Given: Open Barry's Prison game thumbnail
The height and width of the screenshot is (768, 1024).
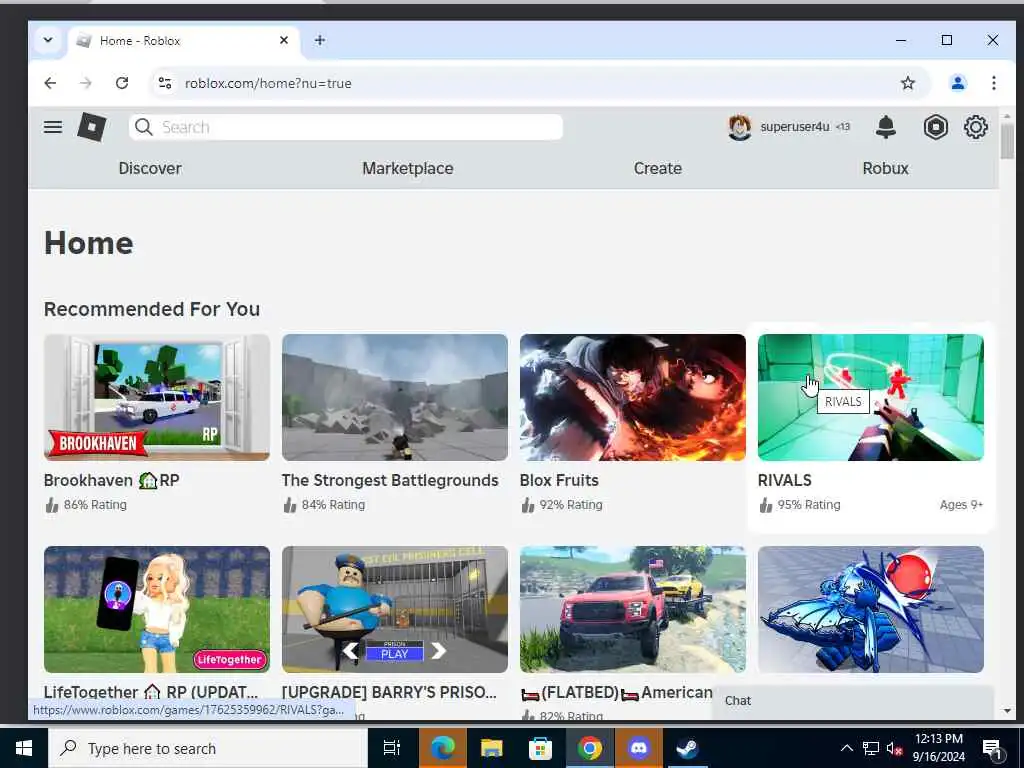Looking at the screenshot, I should pos(394,609).
